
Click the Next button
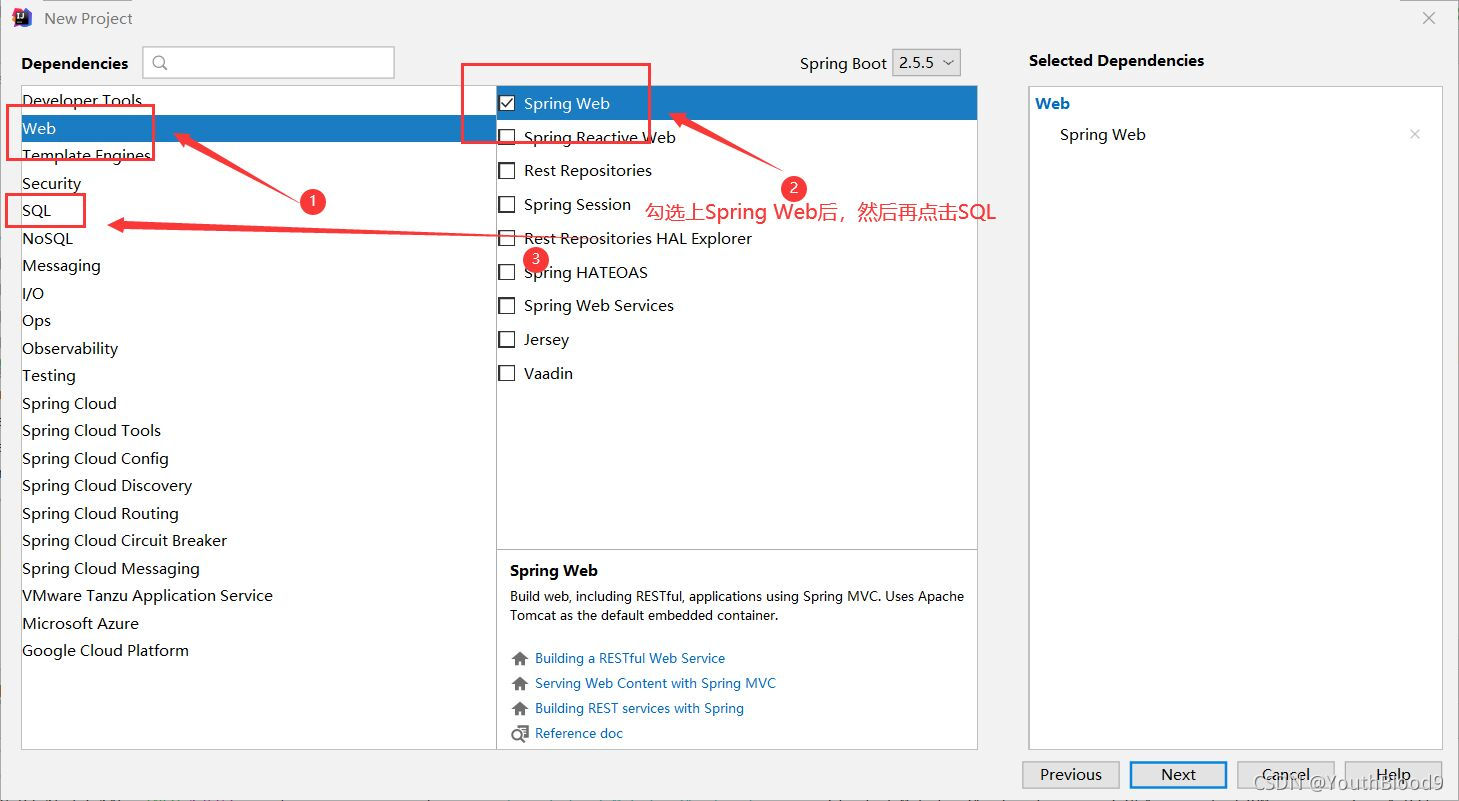[x=1178, y=774]
